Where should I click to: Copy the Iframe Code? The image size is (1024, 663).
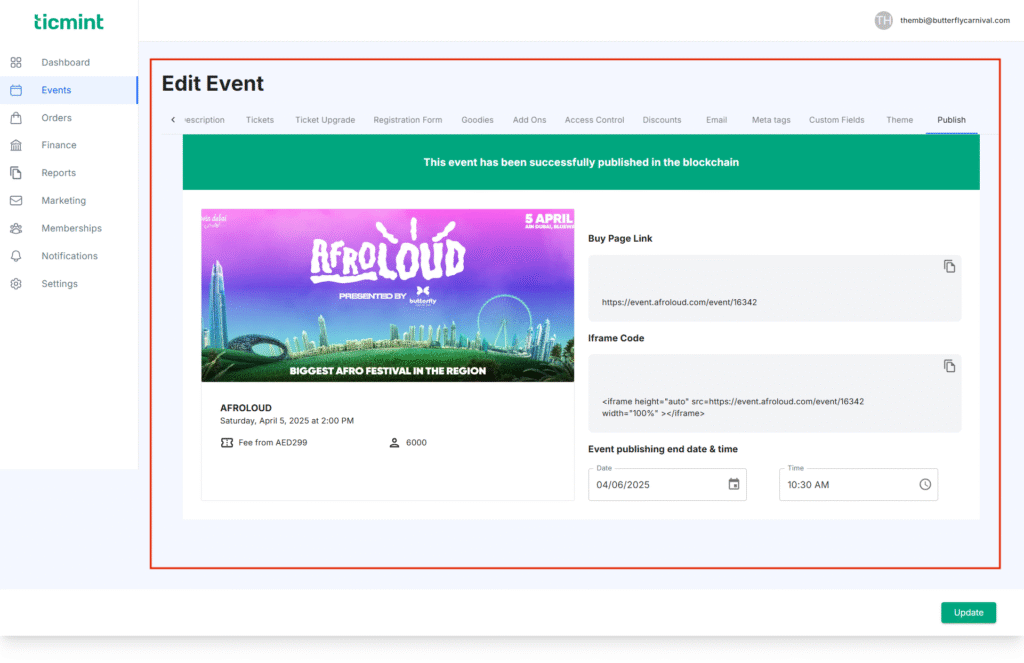coord(950,366)
